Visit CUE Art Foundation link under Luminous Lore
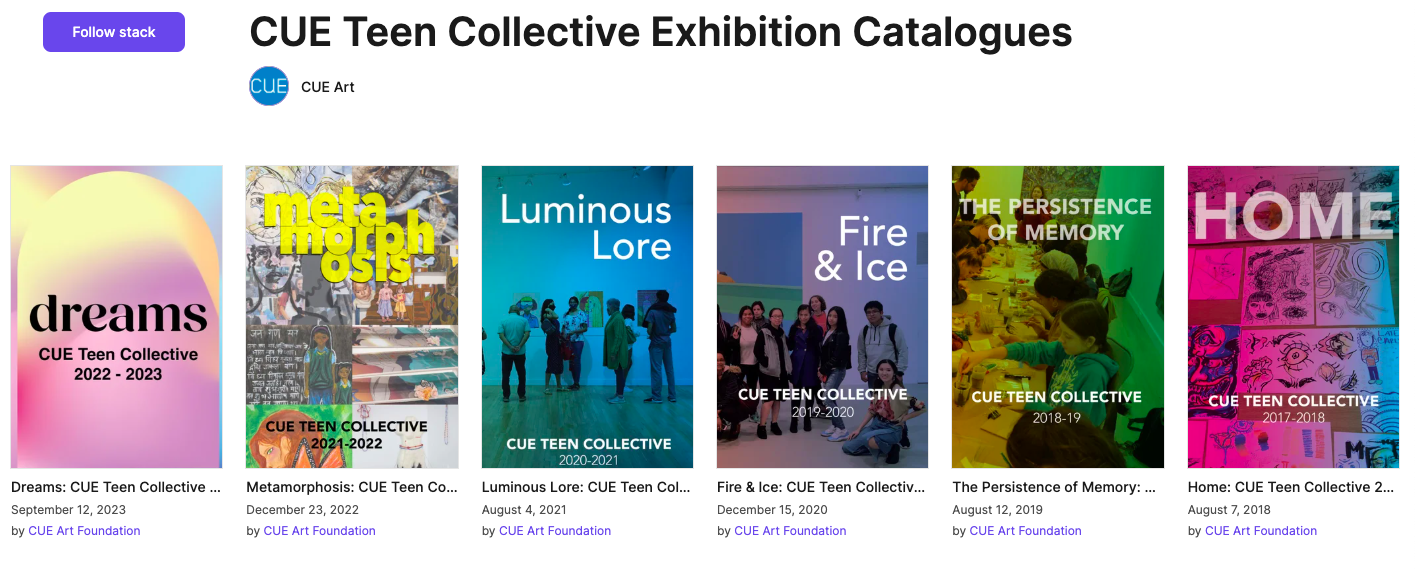The height and width of the screenshot is (572, 1415). [x=555, y=531]
